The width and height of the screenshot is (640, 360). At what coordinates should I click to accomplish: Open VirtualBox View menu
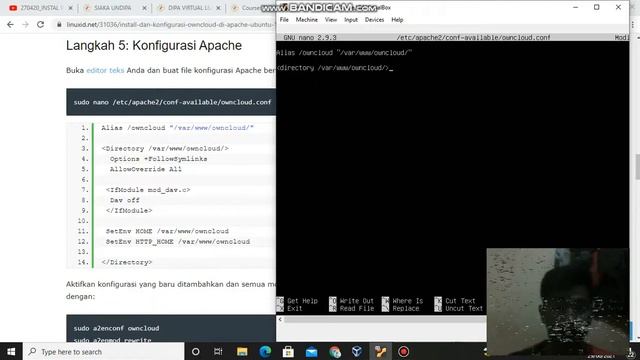click(x=331, y=20)
